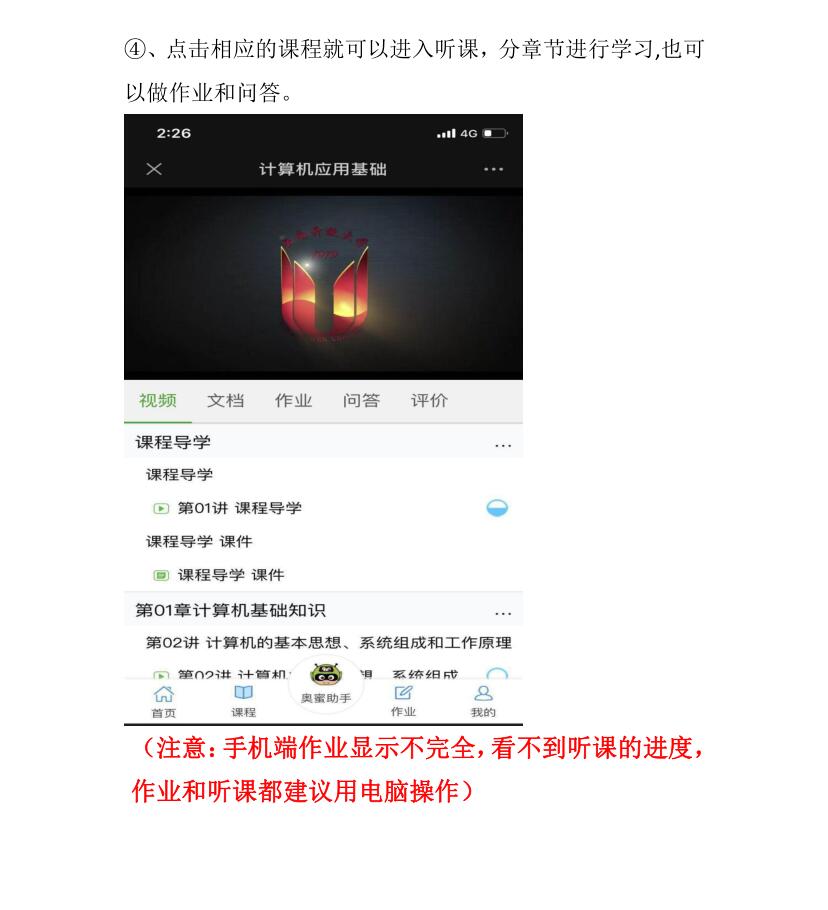828x910 pixels.
Task: Switch to the 作业 tab
Action: 294,400
